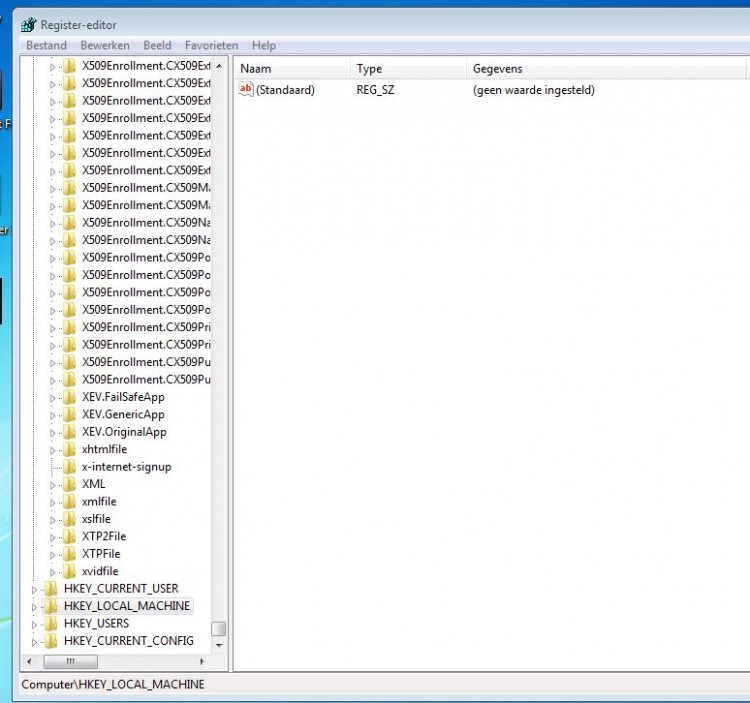The height and width of the screenshot is (703, 750).
Task: Expand the XEV.GenericApp key arrow
Action: (53, 415)
